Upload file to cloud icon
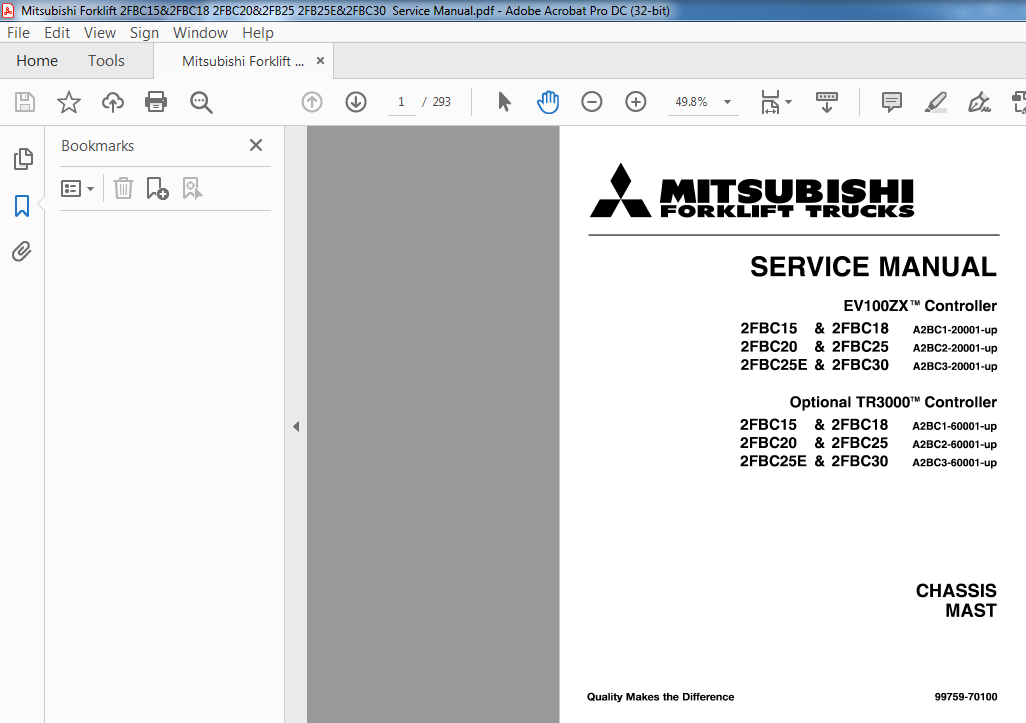The width and height of the screenshot is (1026, 723). pyautogui.click(x=113, y=102)
